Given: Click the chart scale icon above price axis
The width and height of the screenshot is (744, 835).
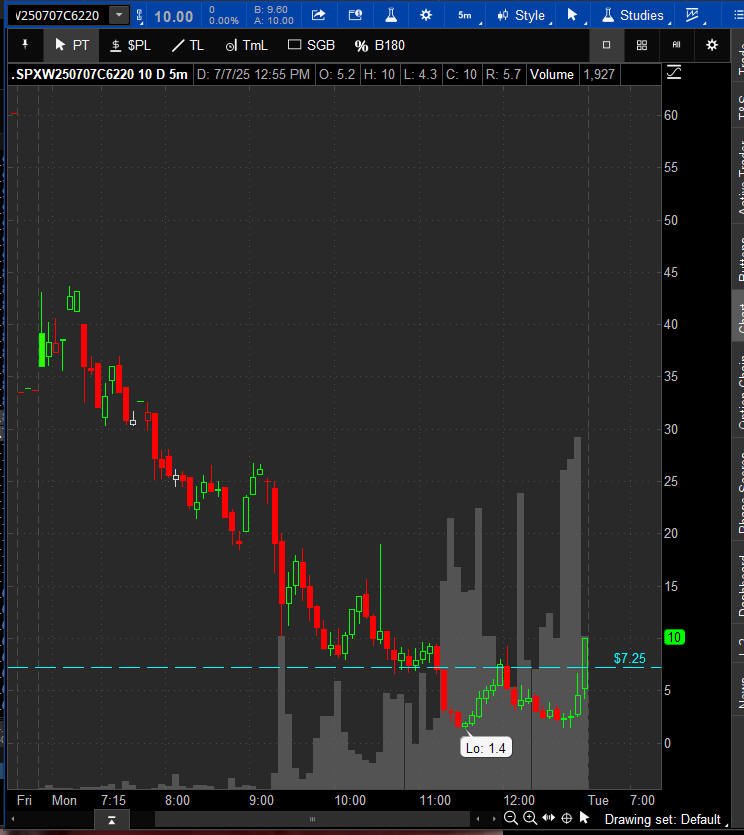Looking at the screenshot, I should pyautogui.click(x=674, y=72).
